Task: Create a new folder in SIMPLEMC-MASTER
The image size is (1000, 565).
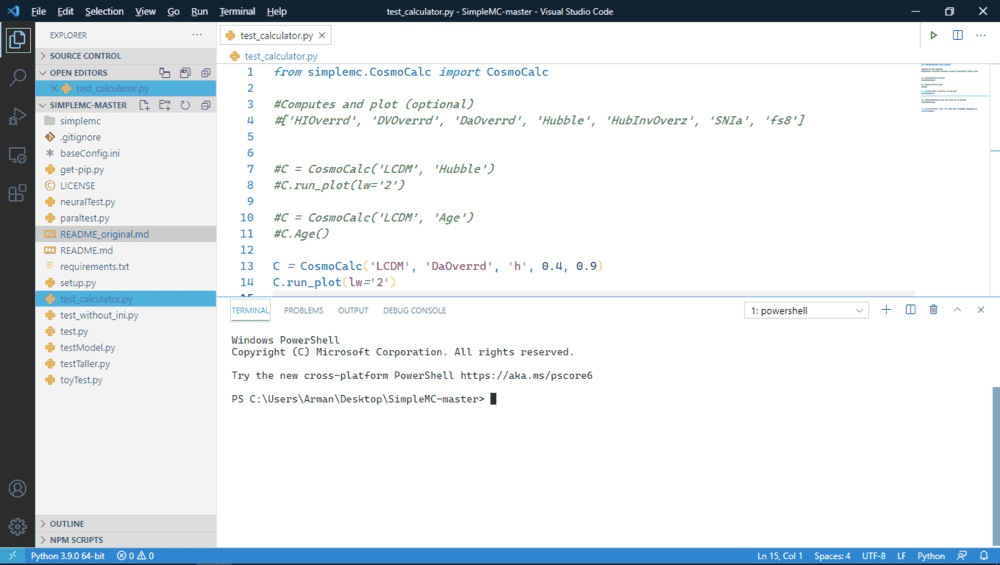Action: click(165, 105)
